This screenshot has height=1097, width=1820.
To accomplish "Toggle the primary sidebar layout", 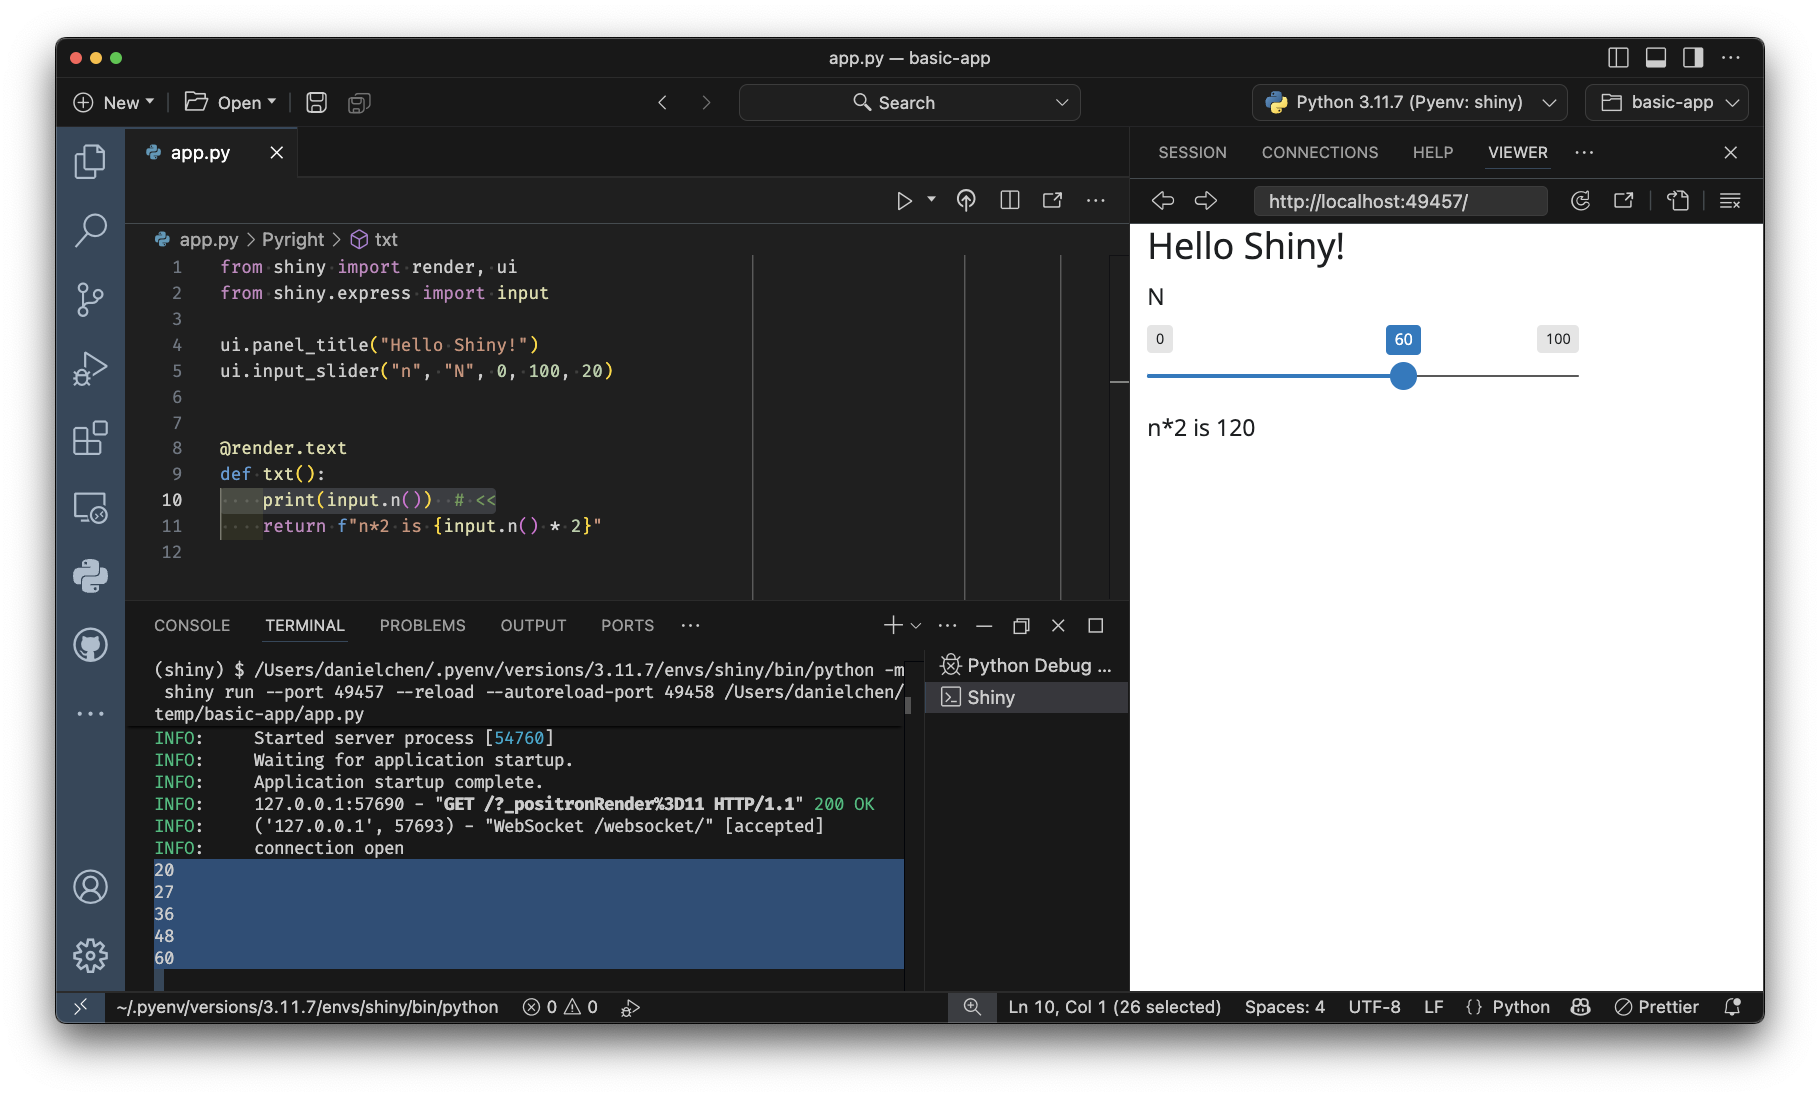I will (1618, 58).
